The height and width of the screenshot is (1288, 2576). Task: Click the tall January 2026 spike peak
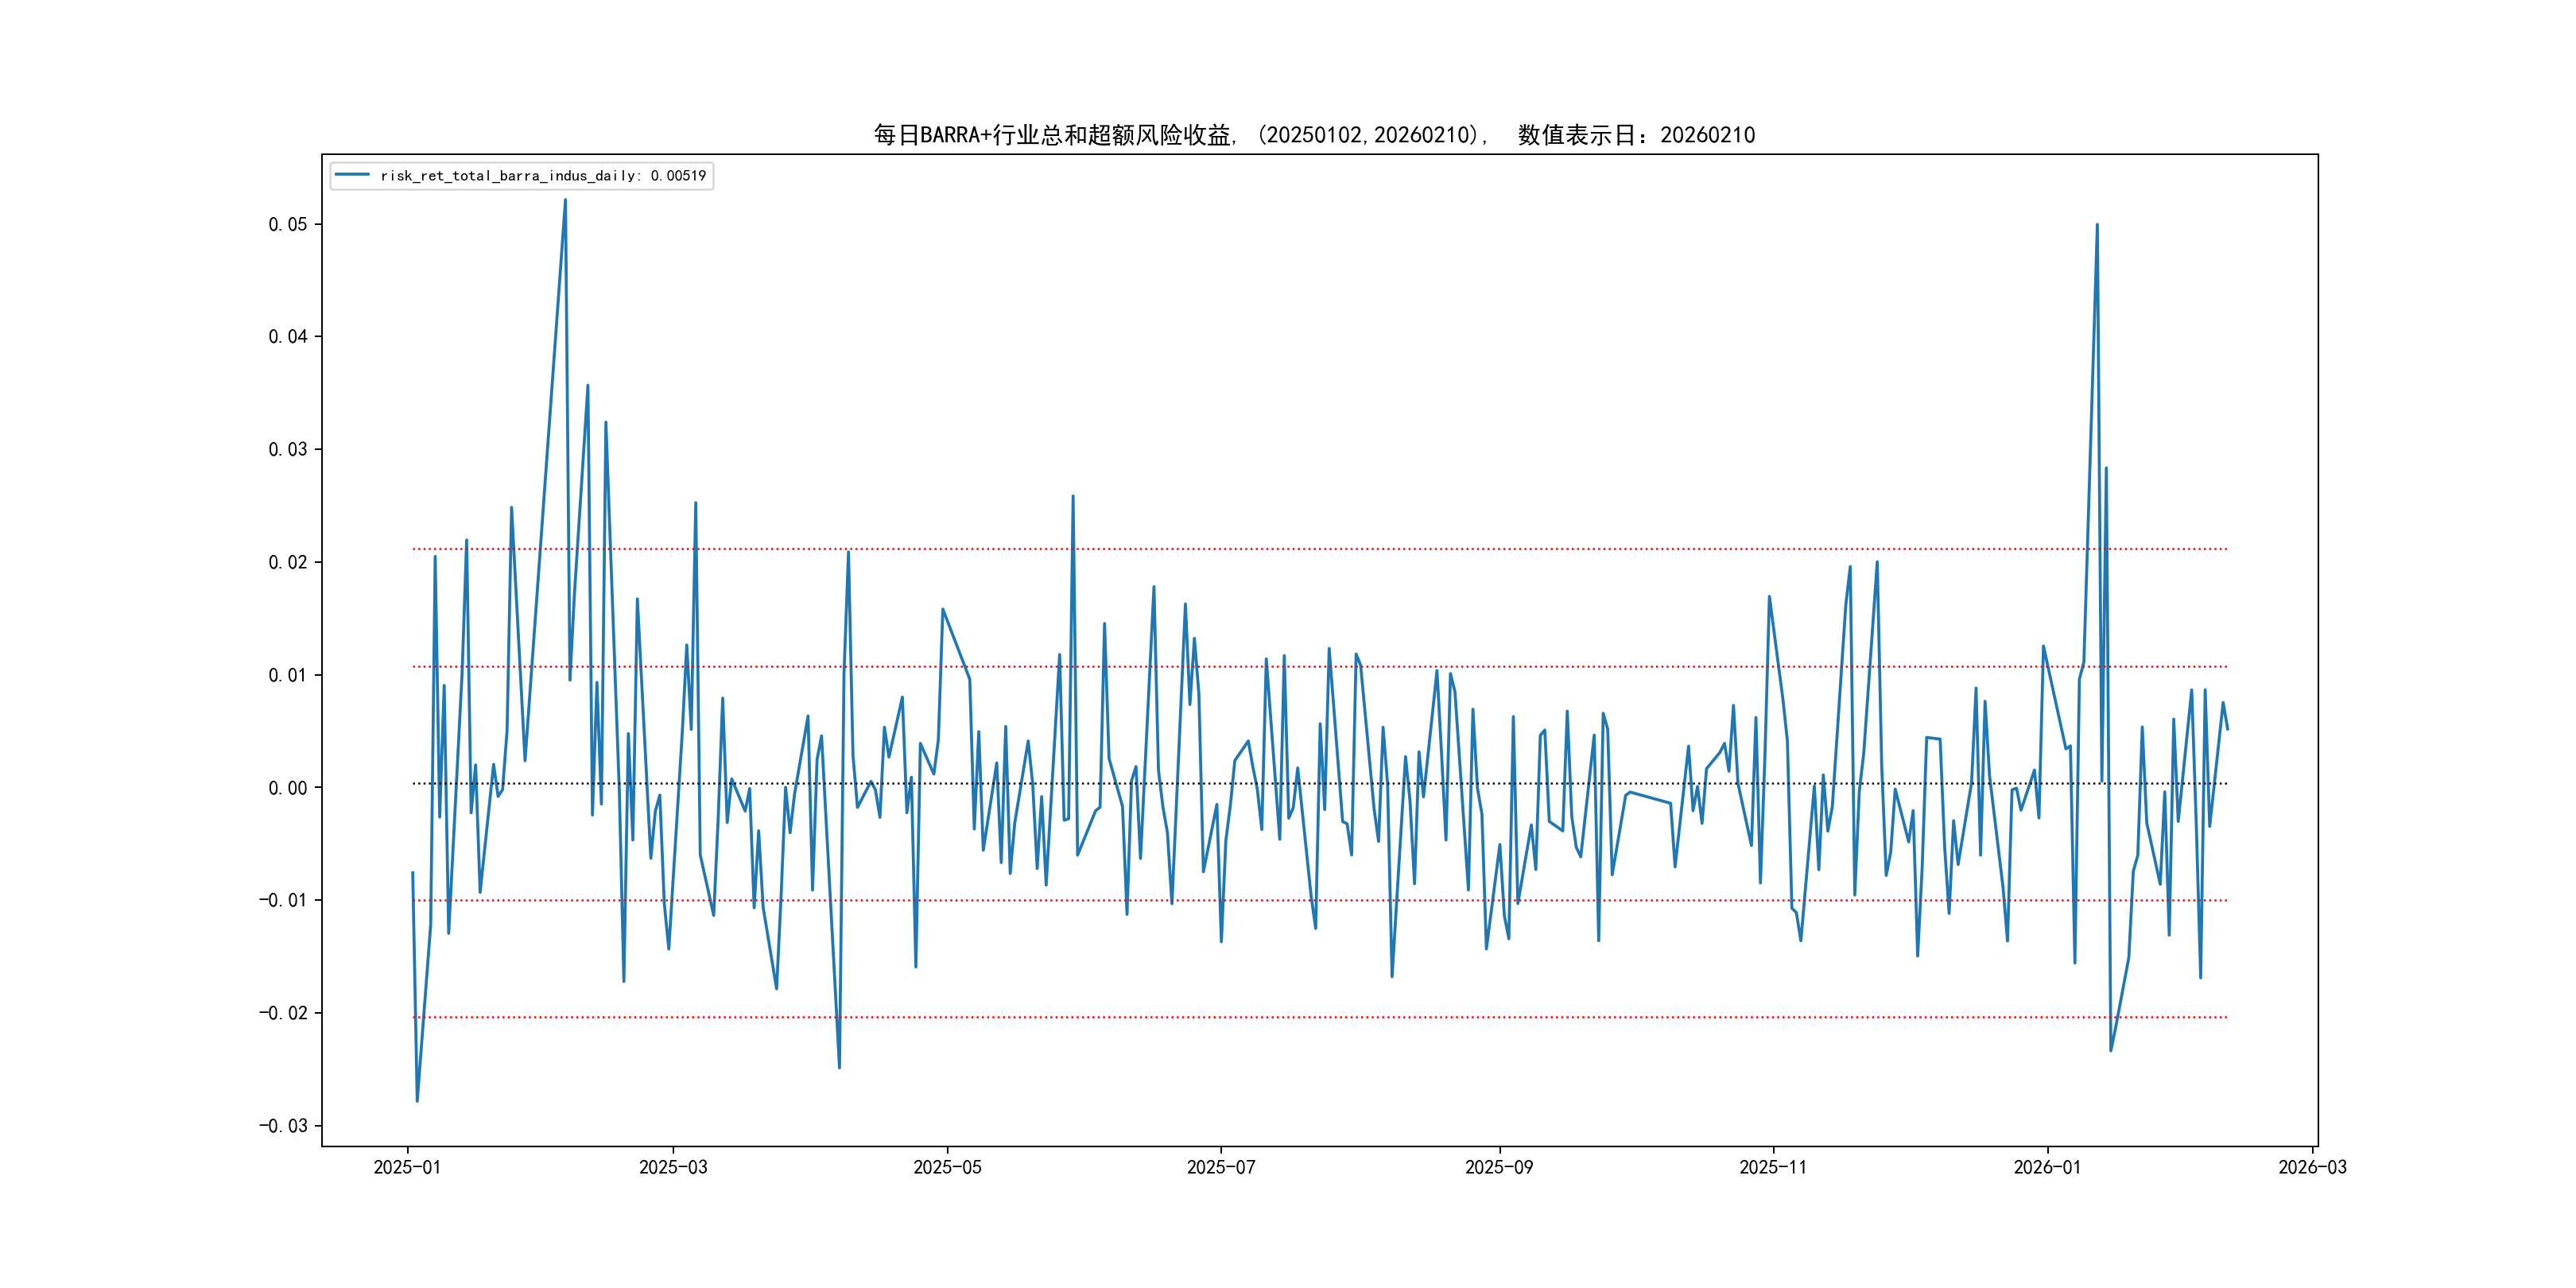pos(2097,225)
